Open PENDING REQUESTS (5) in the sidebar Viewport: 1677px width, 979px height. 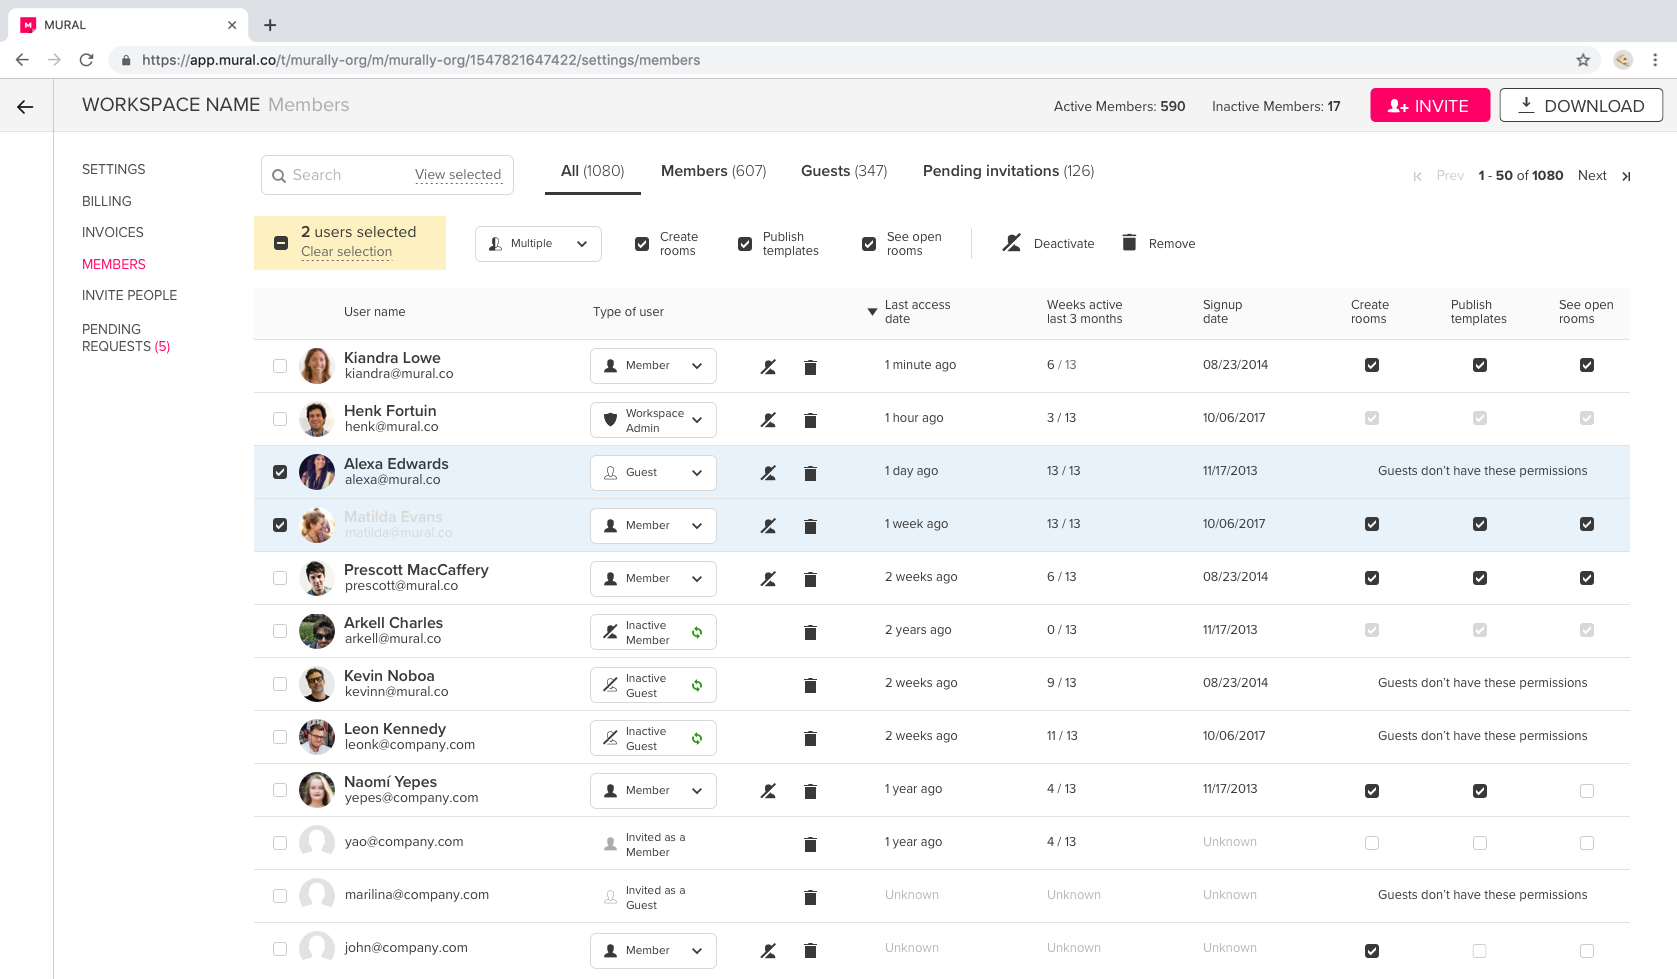coord(126,338)
